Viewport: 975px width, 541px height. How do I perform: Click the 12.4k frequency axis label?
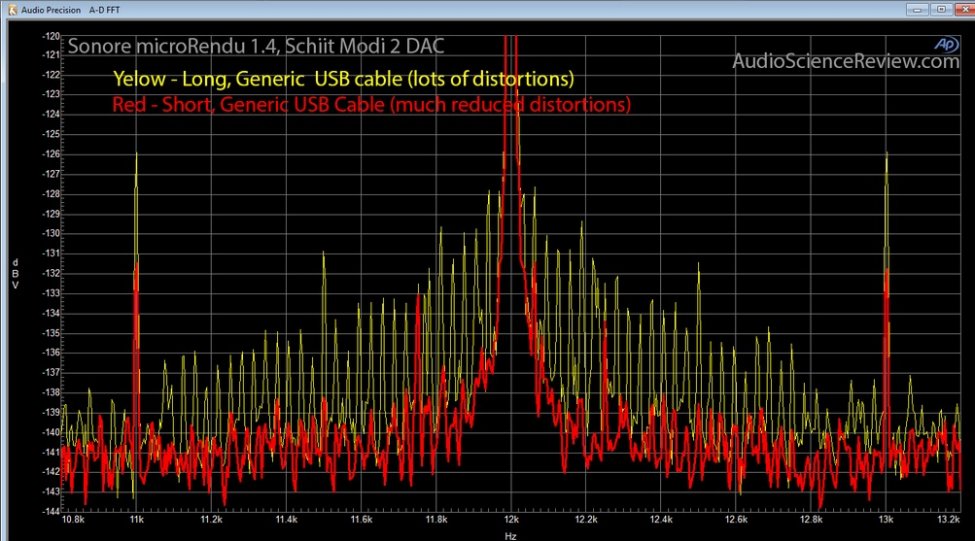pyautogui.click(x=661, y=520)
